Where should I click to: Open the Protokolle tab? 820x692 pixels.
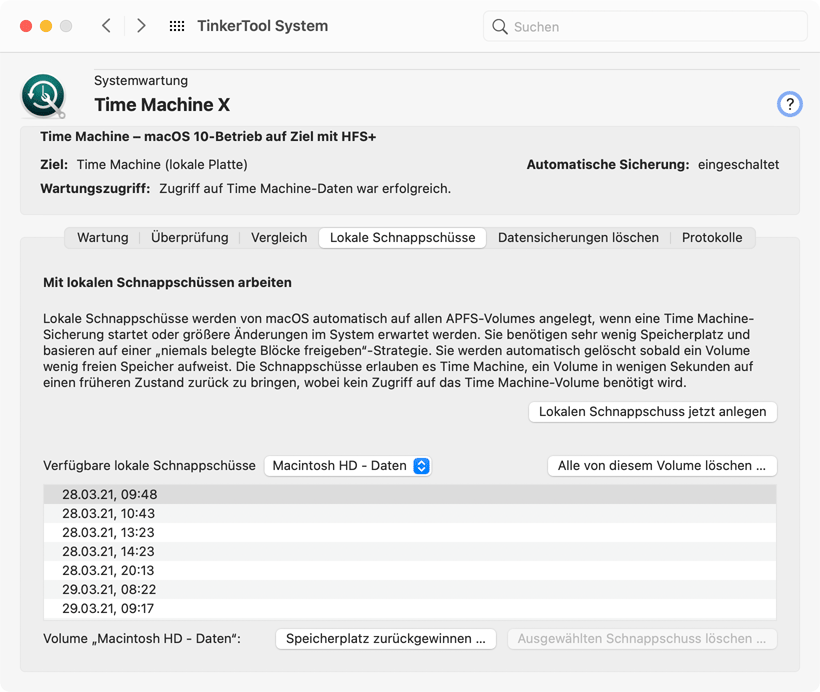coord(712,237)
